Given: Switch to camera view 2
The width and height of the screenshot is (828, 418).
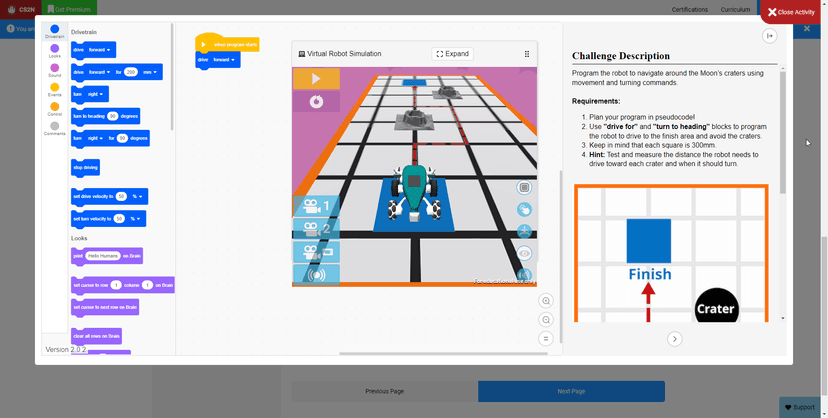Looking at the screenshot, I should tap(316, 229).
